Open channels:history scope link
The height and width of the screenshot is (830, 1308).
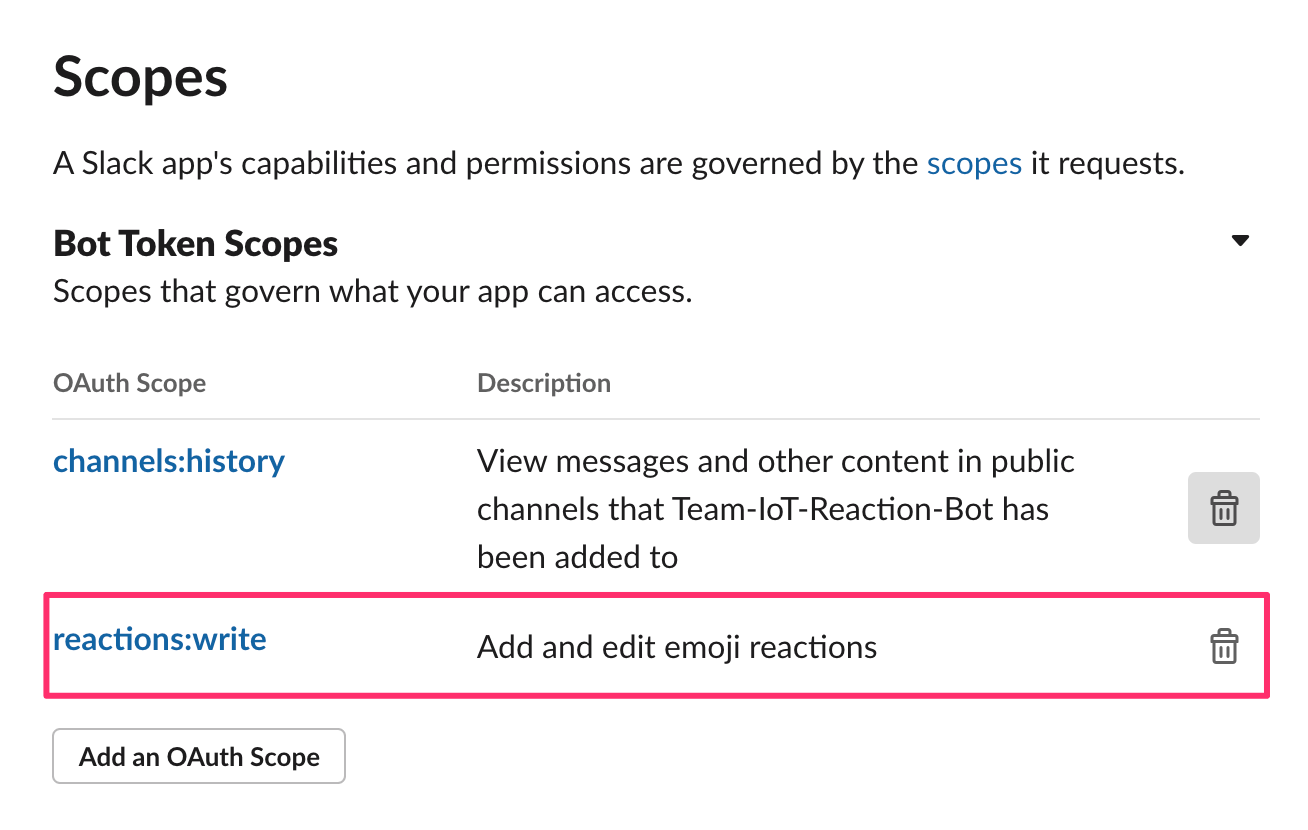[169, 461]
